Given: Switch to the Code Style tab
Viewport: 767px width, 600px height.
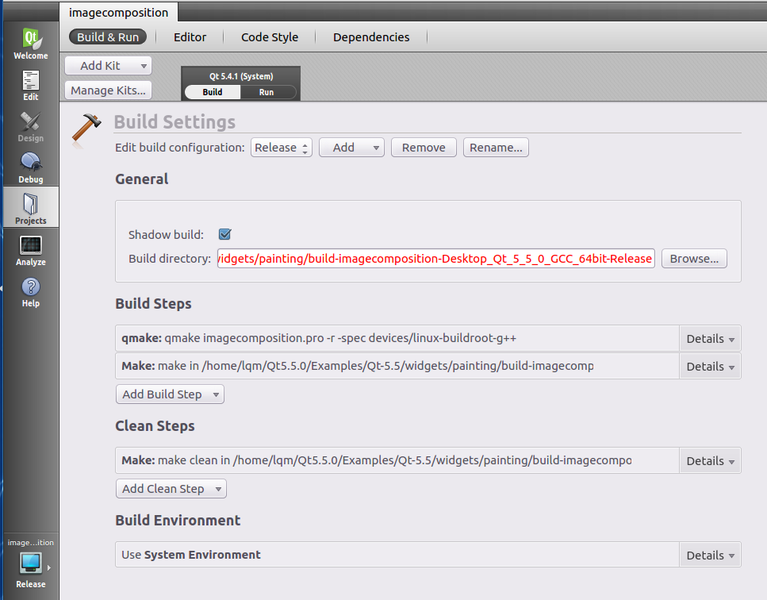Looking at the screenshot, I should [269, 37].
